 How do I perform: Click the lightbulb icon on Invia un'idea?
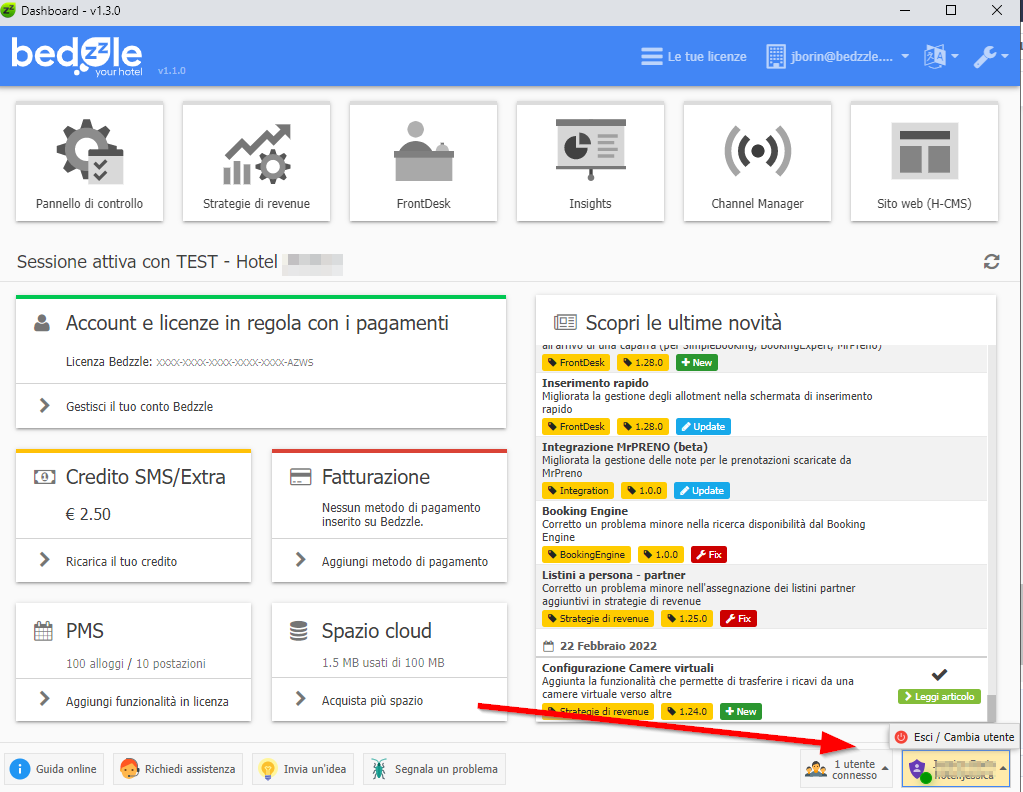coord(267,769)
